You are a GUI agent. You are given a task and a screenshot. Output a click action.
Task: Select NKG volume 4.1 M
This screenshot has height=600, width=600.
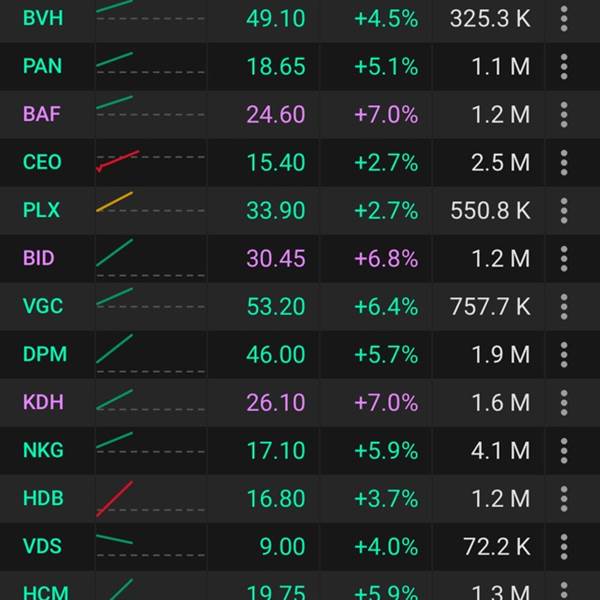(x=500, y=450)
